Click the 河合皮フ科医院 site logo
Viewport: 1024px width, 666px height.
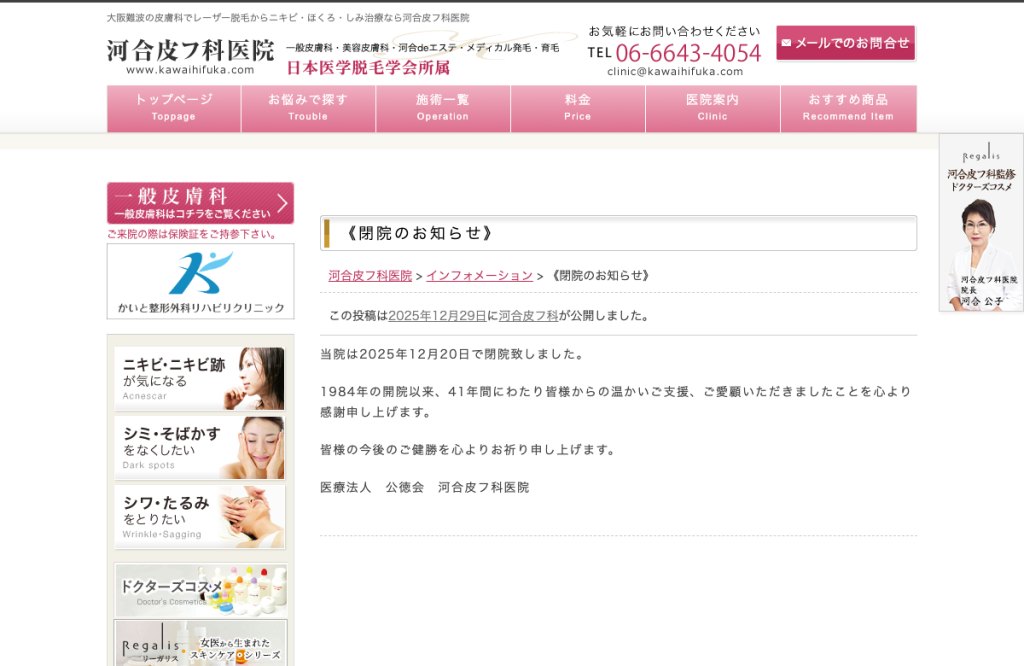point(190,50)
